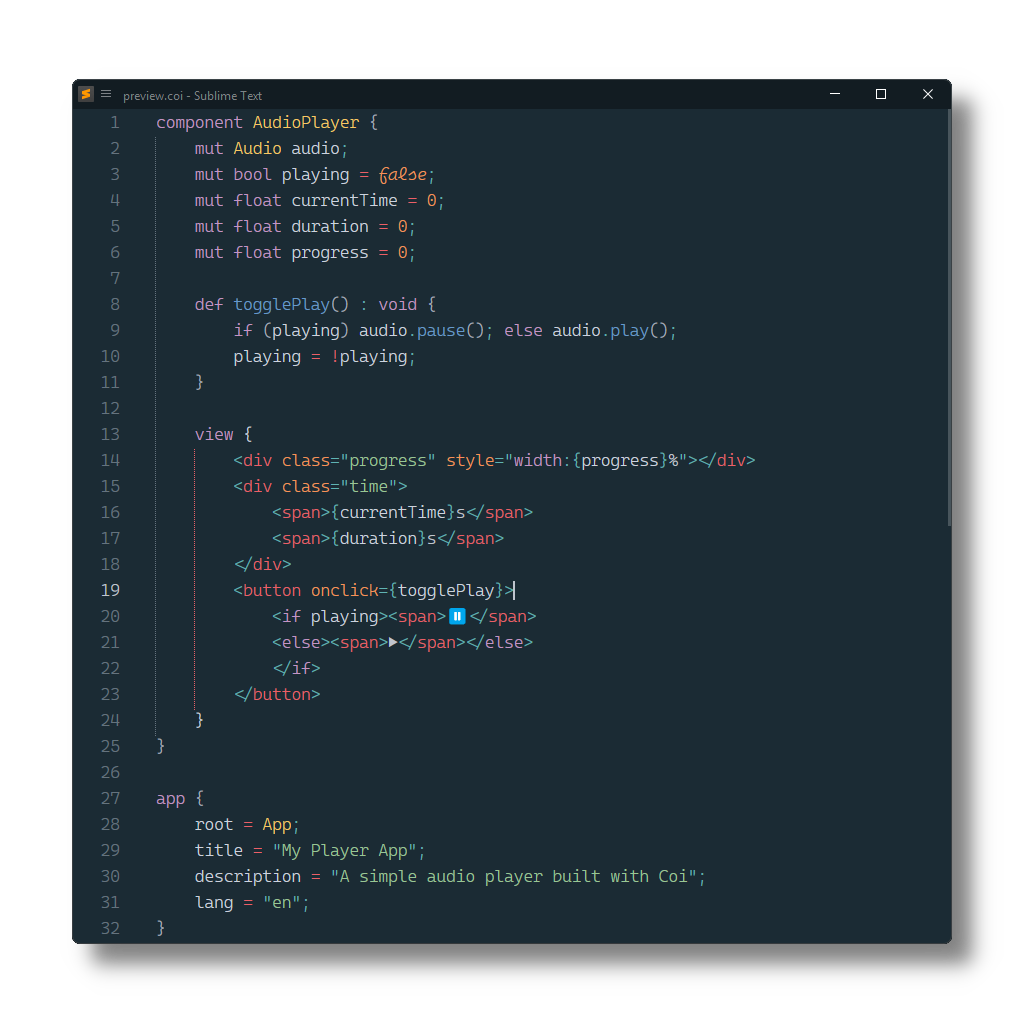Click the 'bool' type keyword
The width and height of the screenshot is (1024, 1024).
253,174
